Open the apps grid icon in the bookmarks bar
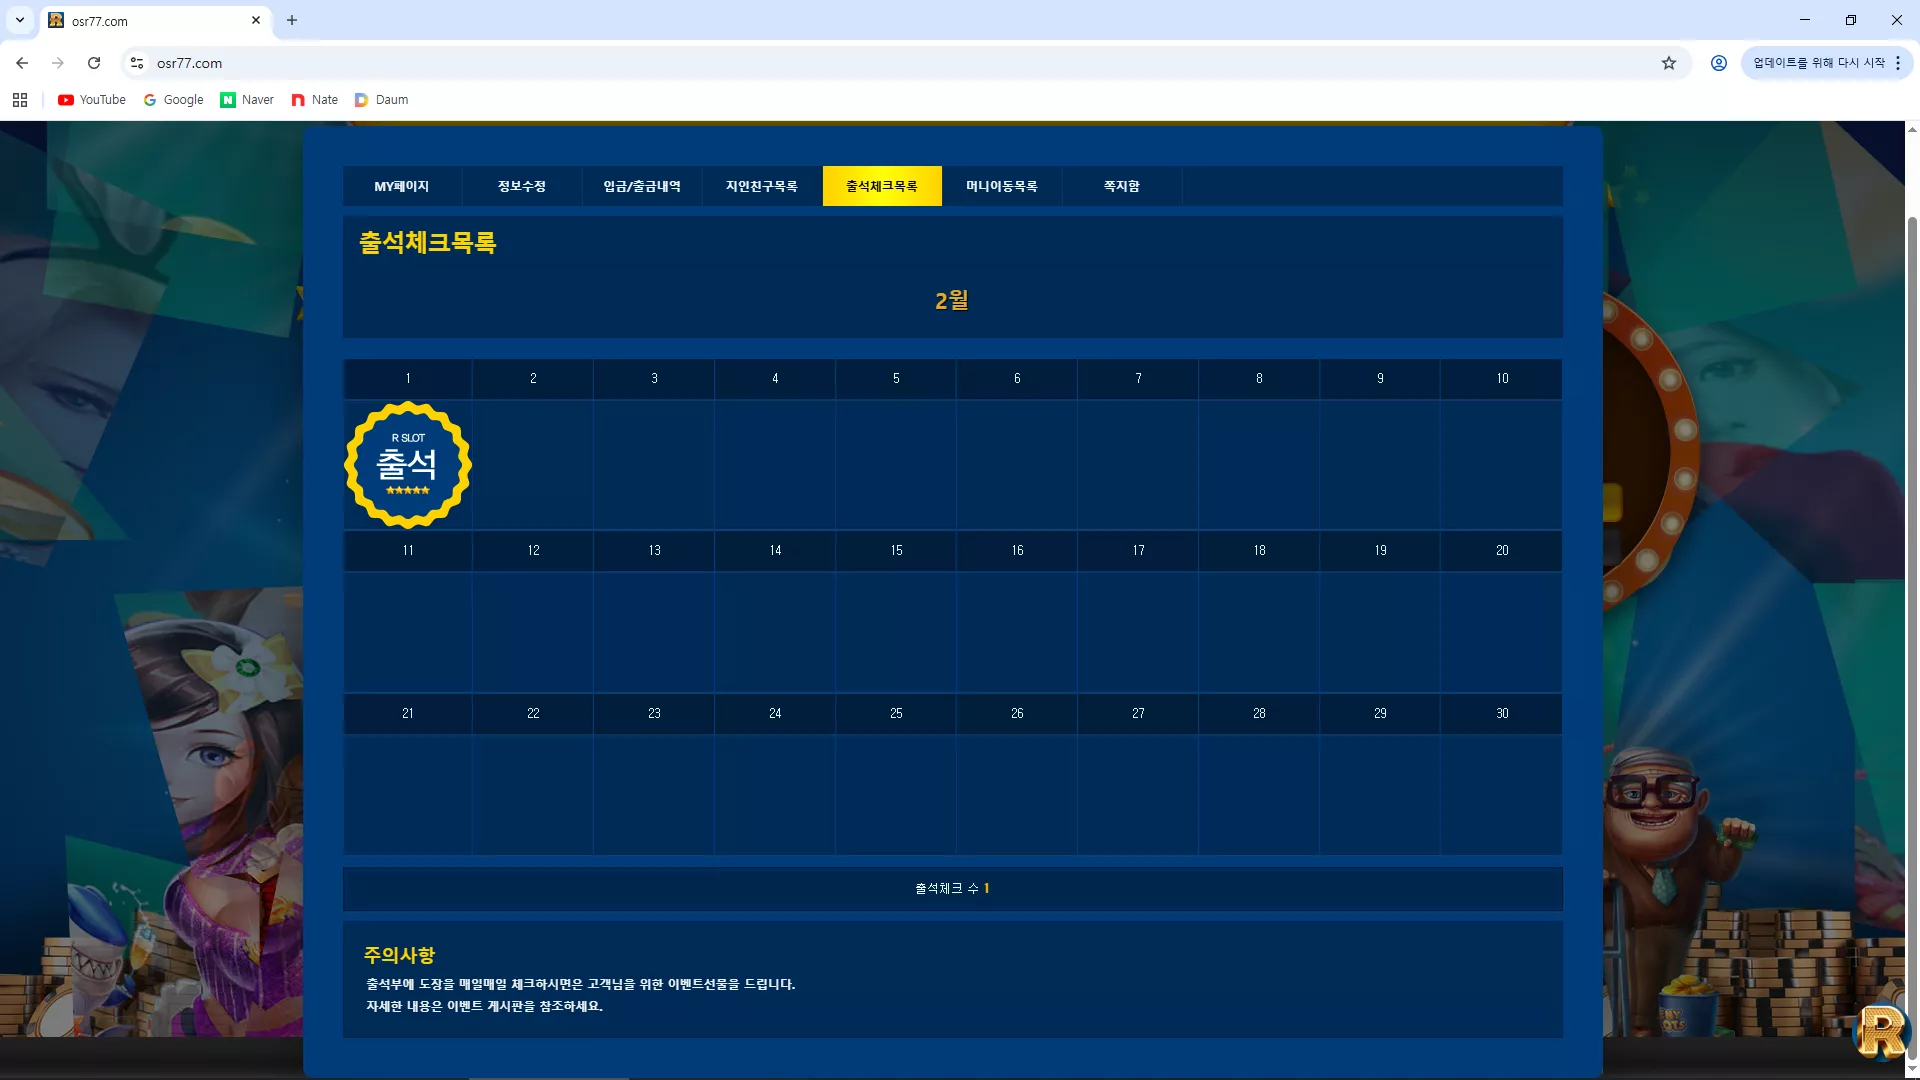The height and width of the screenshot is (1080, 1920). [20, 100]
